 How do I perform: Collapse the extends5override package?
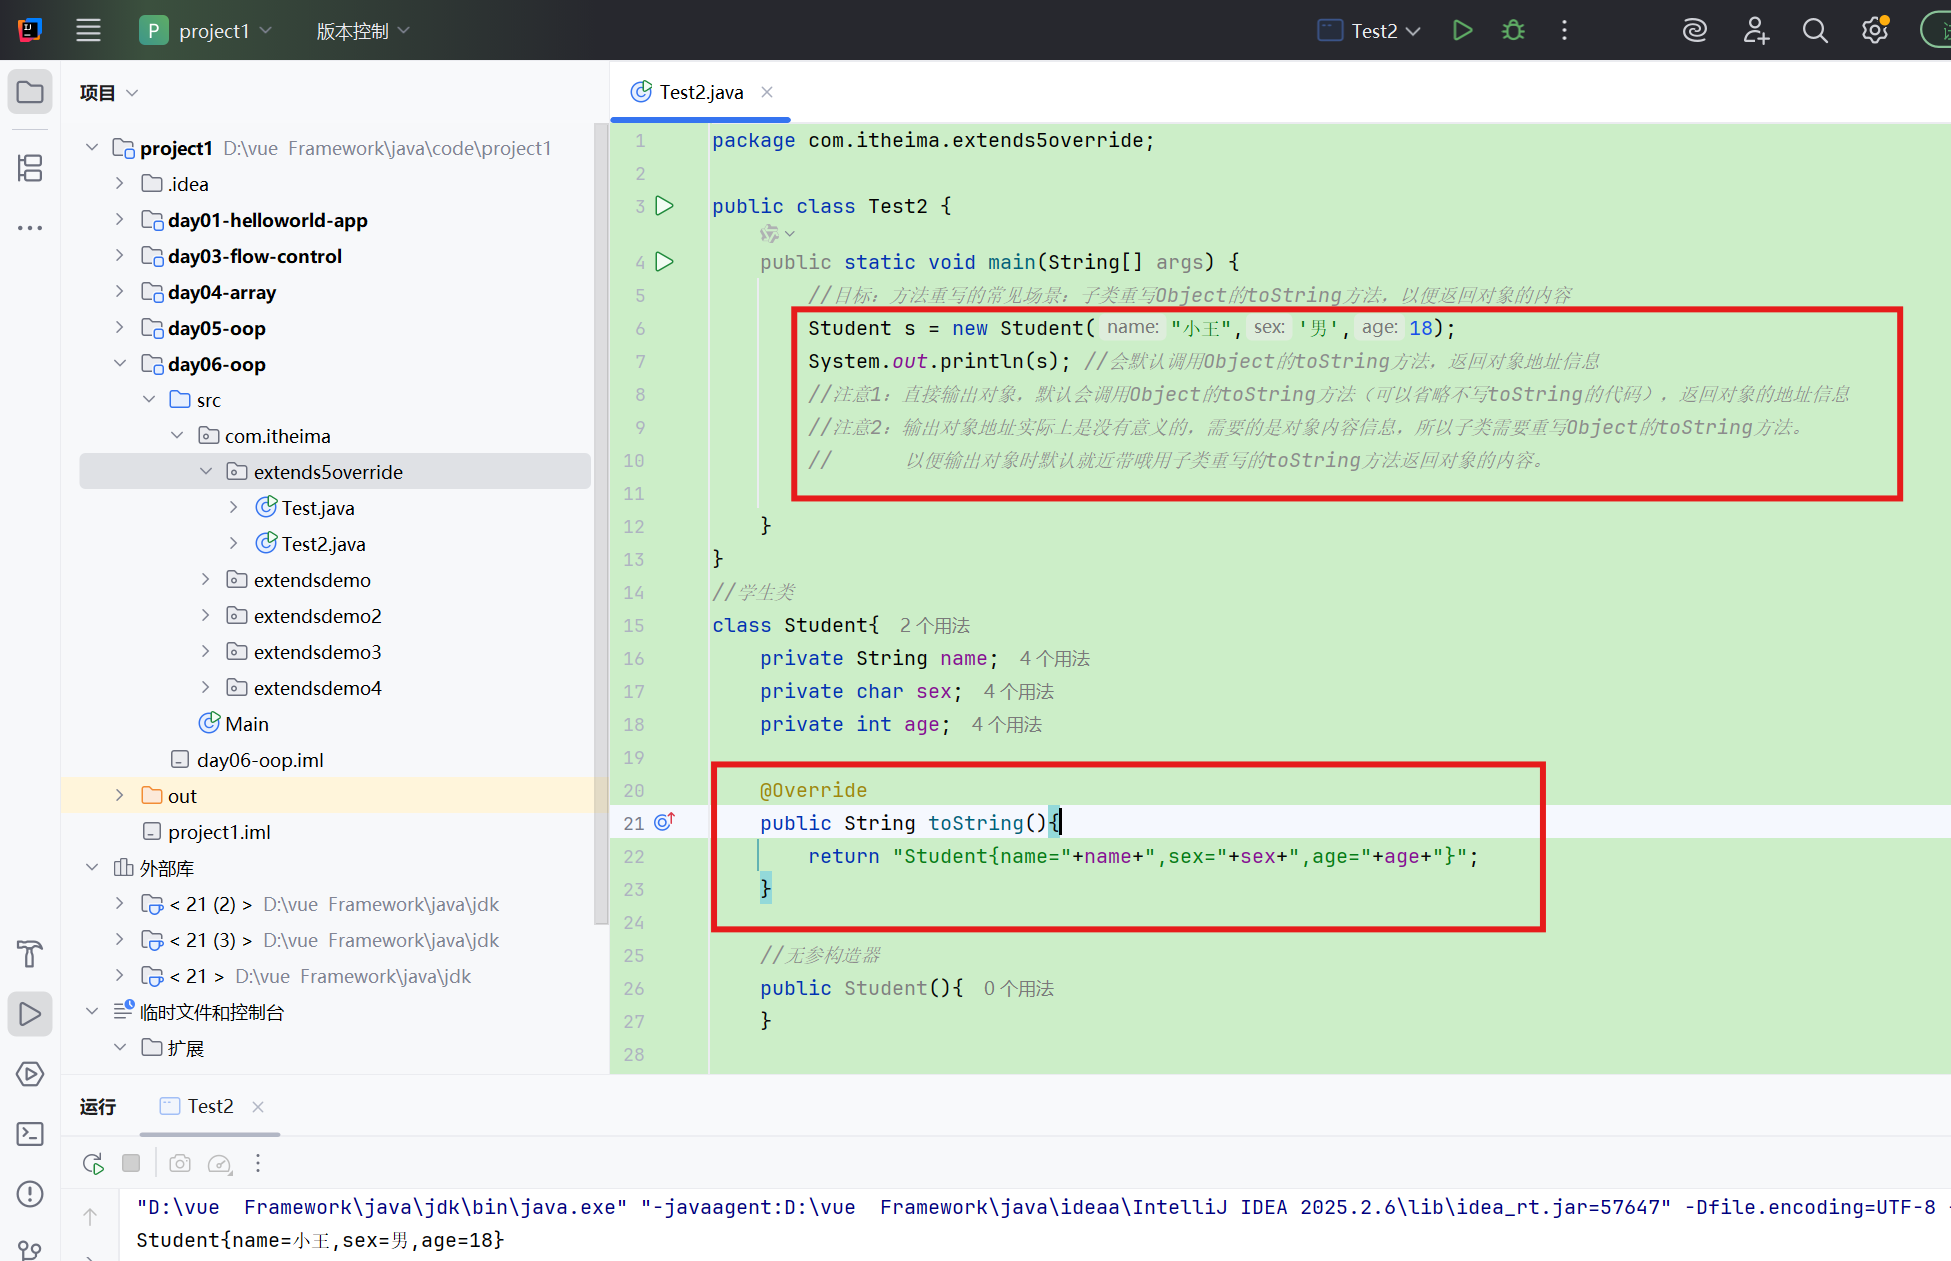pos(206,471)
